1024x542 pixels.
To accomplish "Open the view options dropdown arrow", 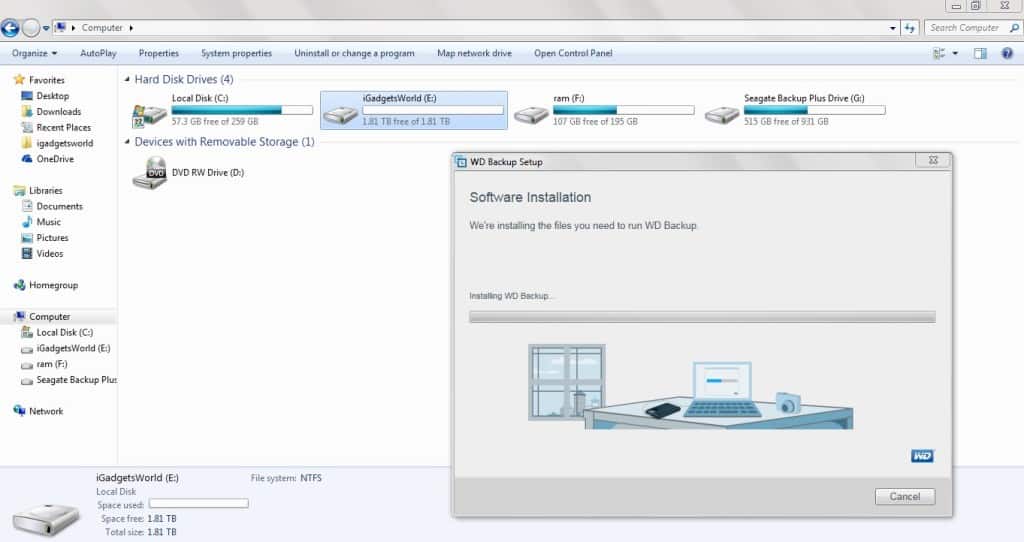I will click(955, 54).
